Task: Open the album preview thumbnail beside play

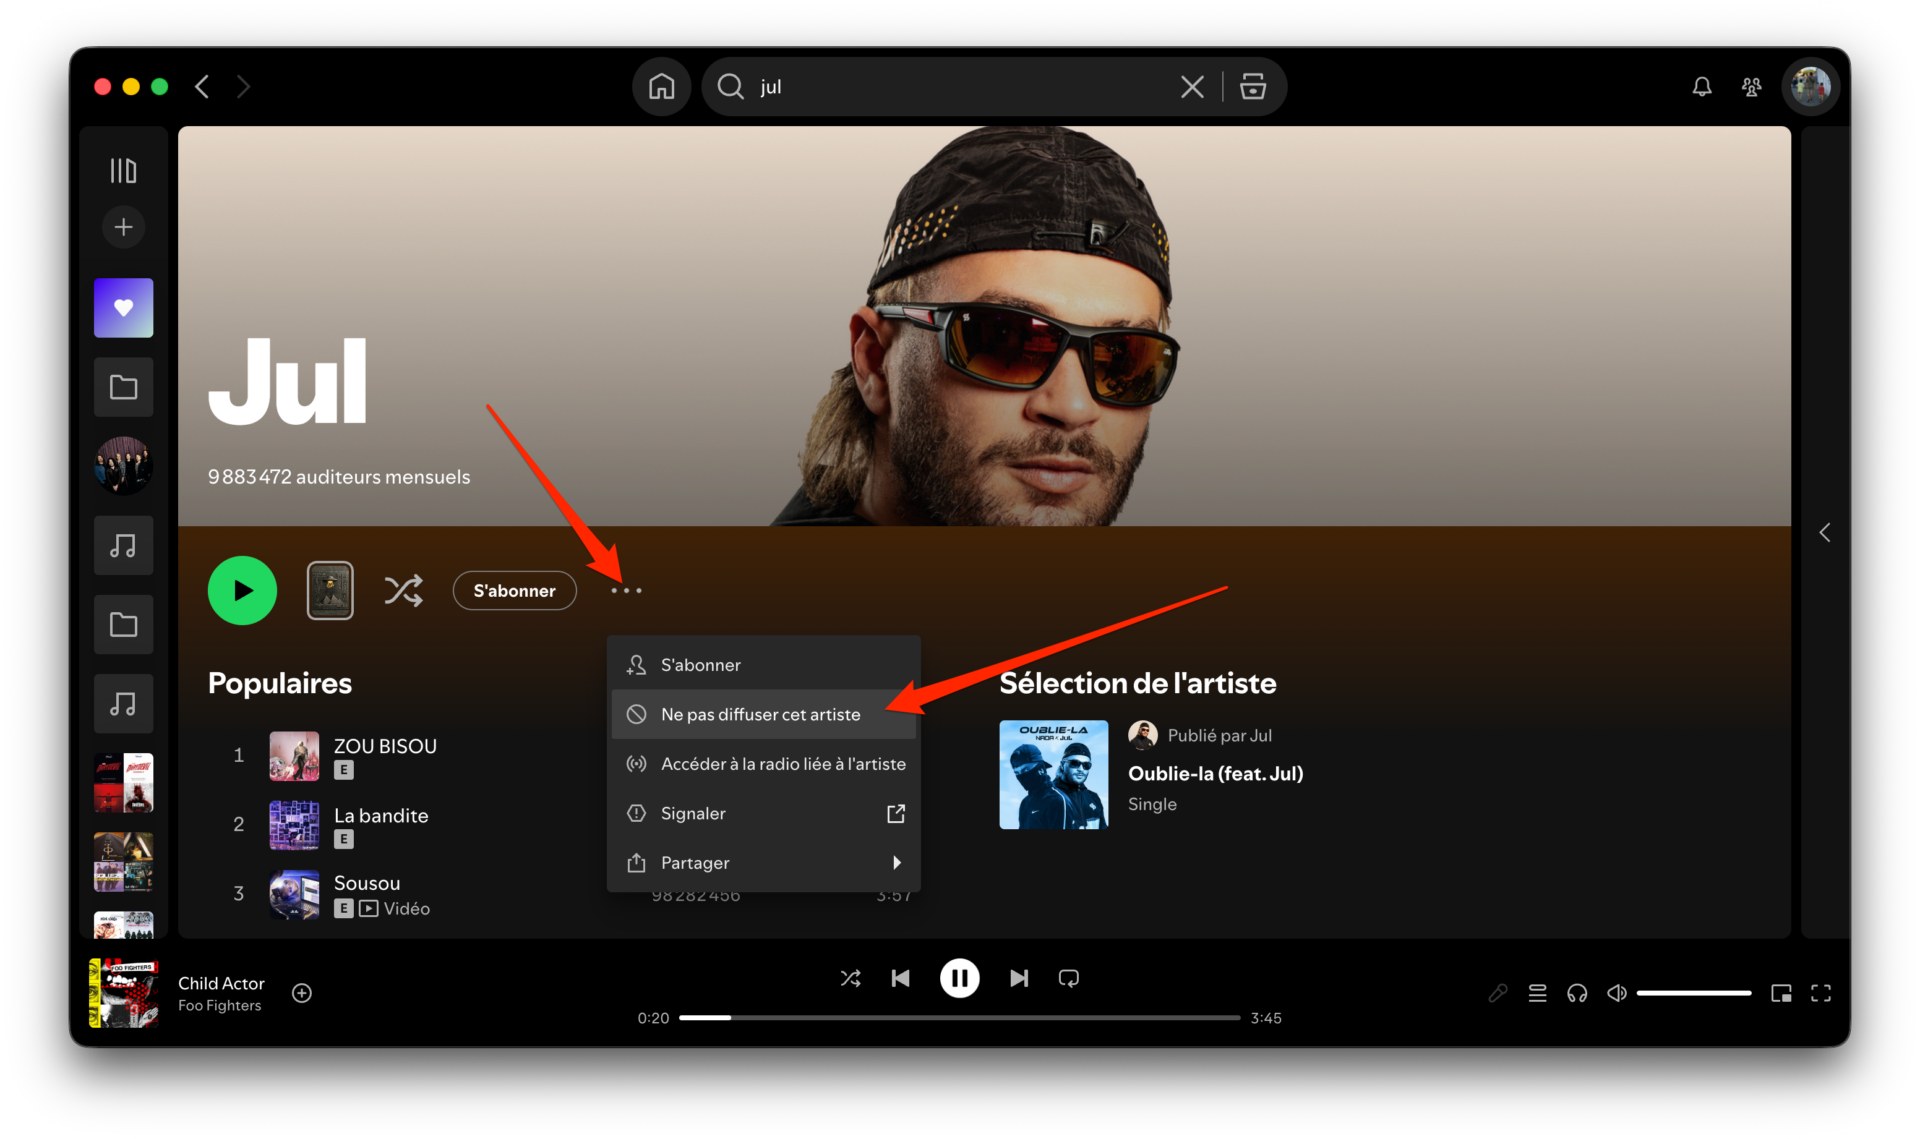Action: pyautogui.click(x=330, y=591)
